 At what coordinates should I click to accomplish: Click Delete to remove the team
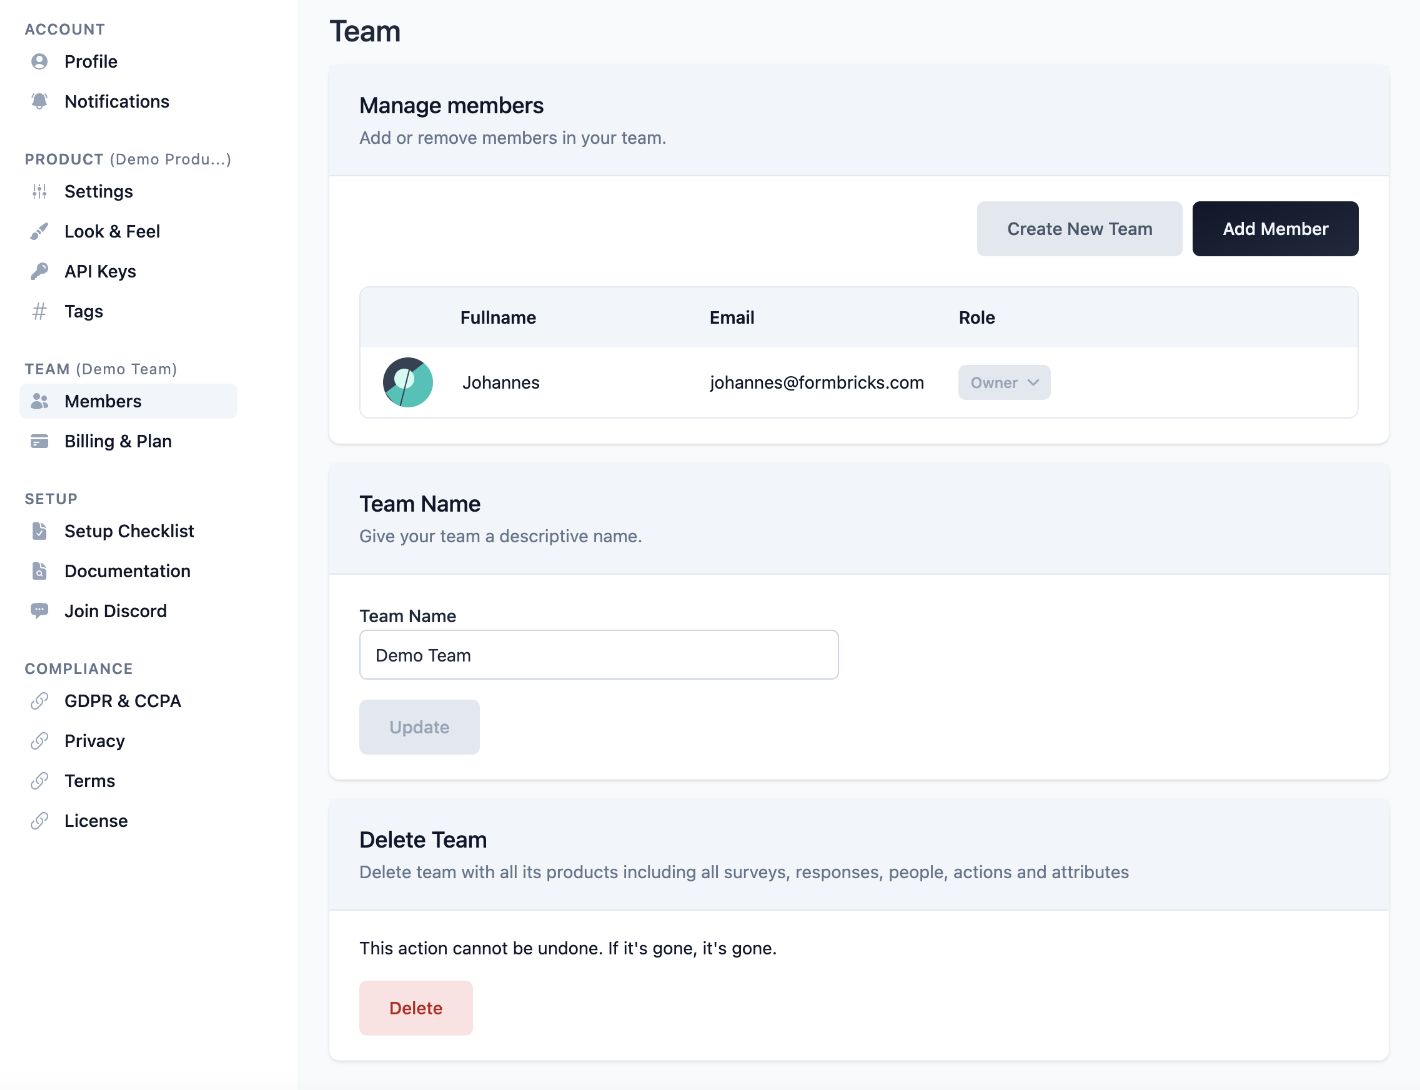click(416, 1008)
